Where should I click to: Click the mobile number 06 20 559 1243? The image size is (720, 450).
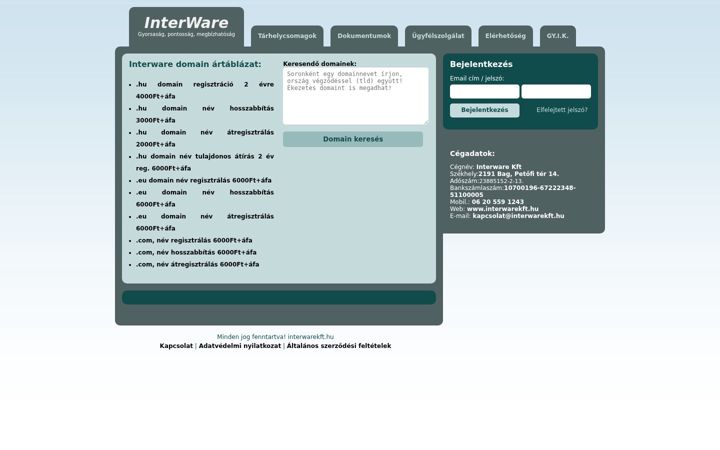(x=498, y=202)
